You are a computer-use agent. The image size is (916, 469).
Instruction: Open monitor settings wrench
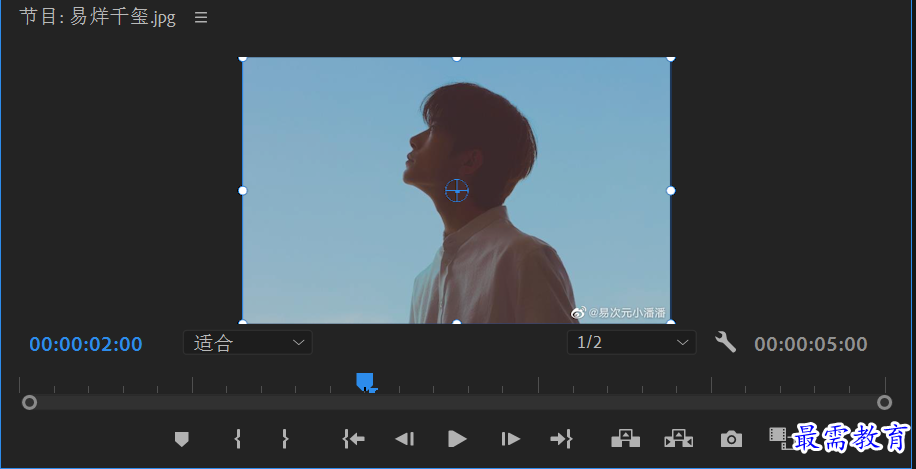pos(726,342)
